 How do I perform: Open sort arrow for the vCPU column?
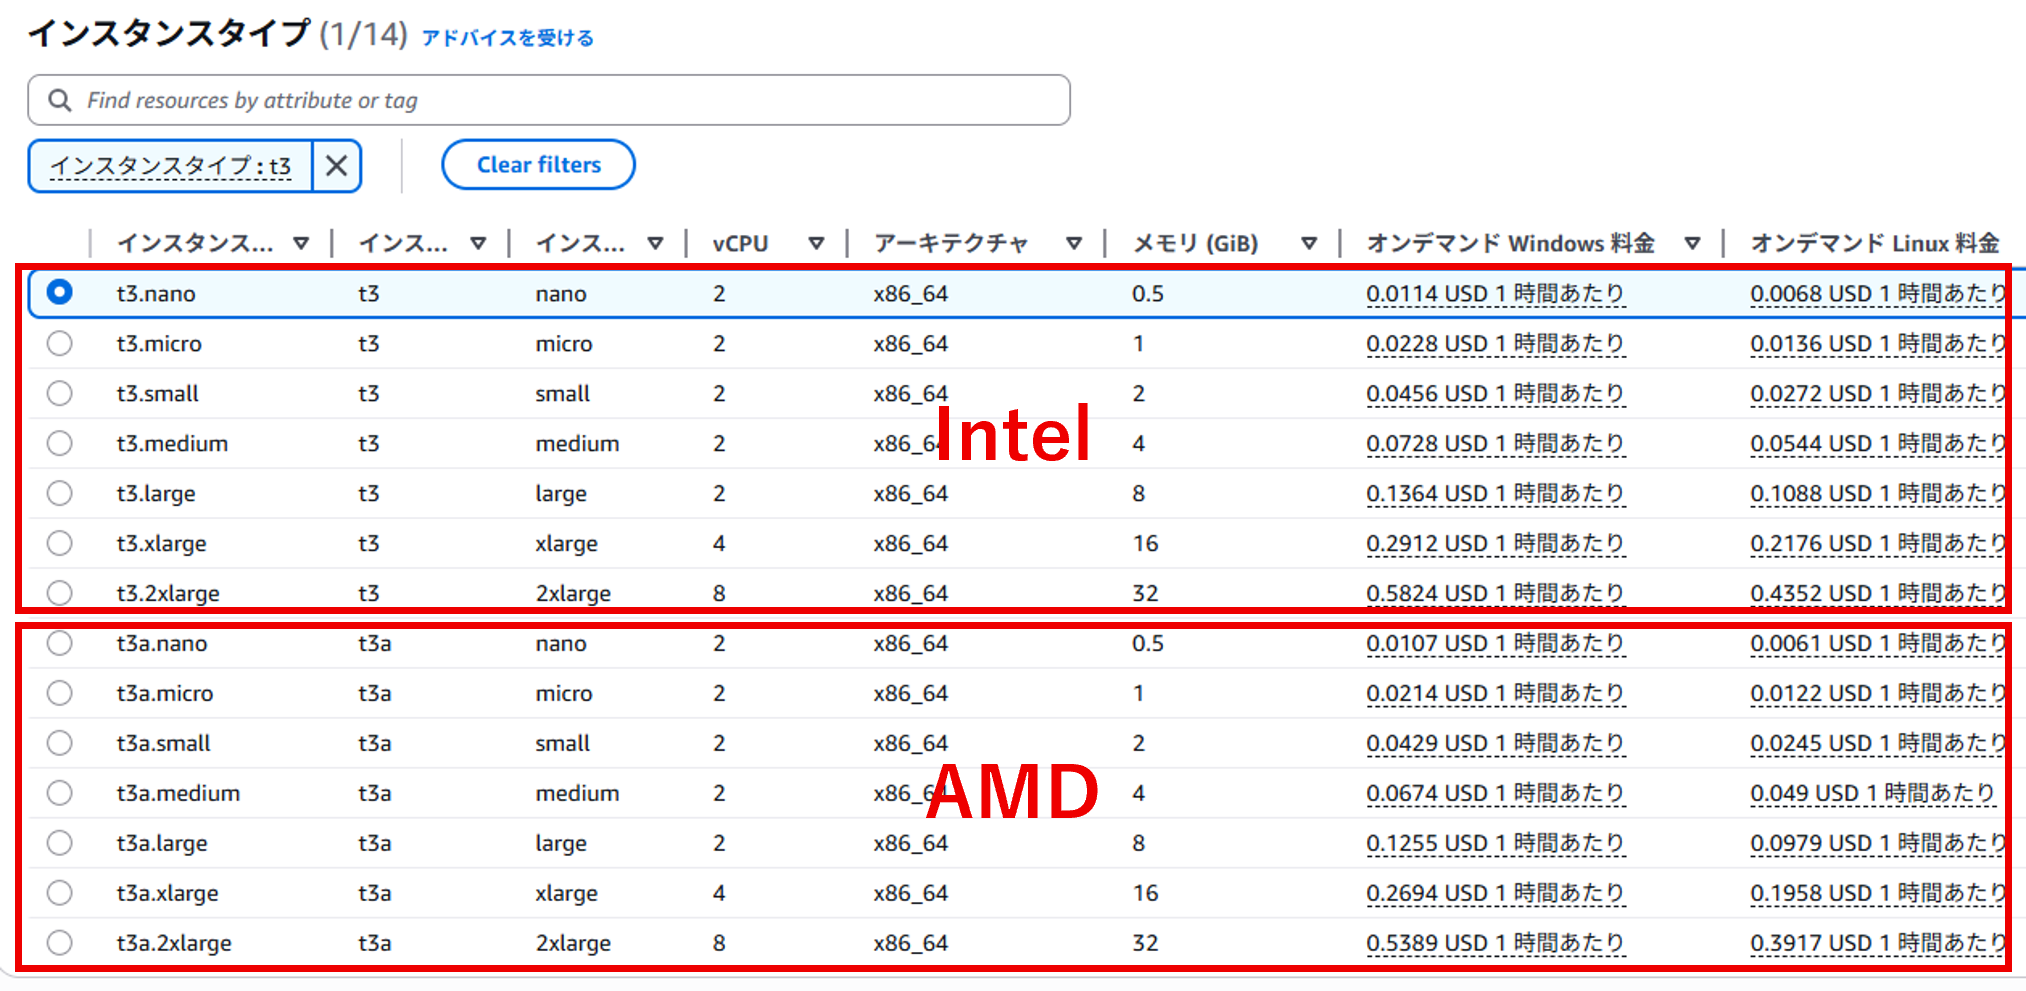coord(816,243)
